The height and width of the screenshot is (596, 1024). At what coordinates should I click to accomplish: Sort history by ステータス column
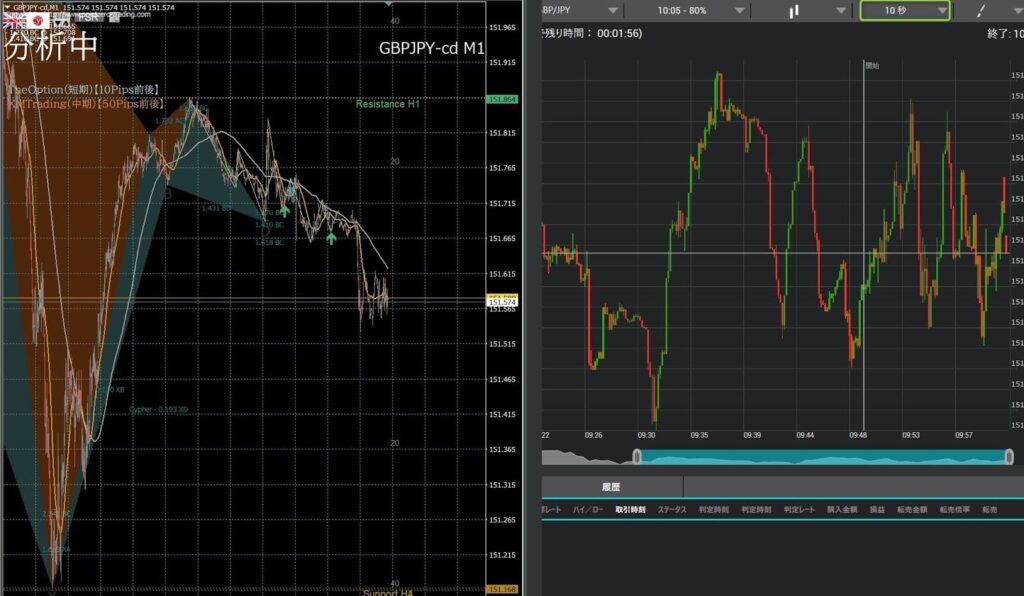(x=672, y=510)
